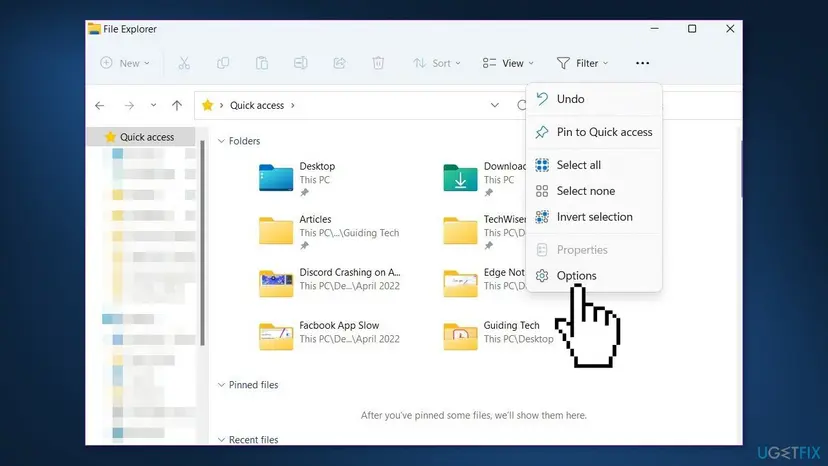The width and height of the screenshot is (828, 466).
Task: Open the New dropdown button
Action: click(x=125, y=63)
